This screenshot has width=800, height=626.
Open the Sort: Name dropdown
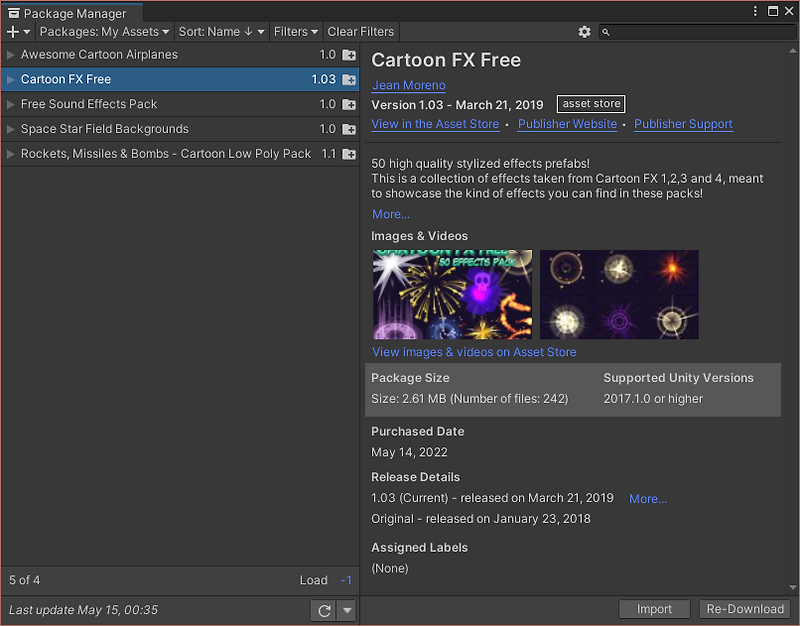[221, 32]
